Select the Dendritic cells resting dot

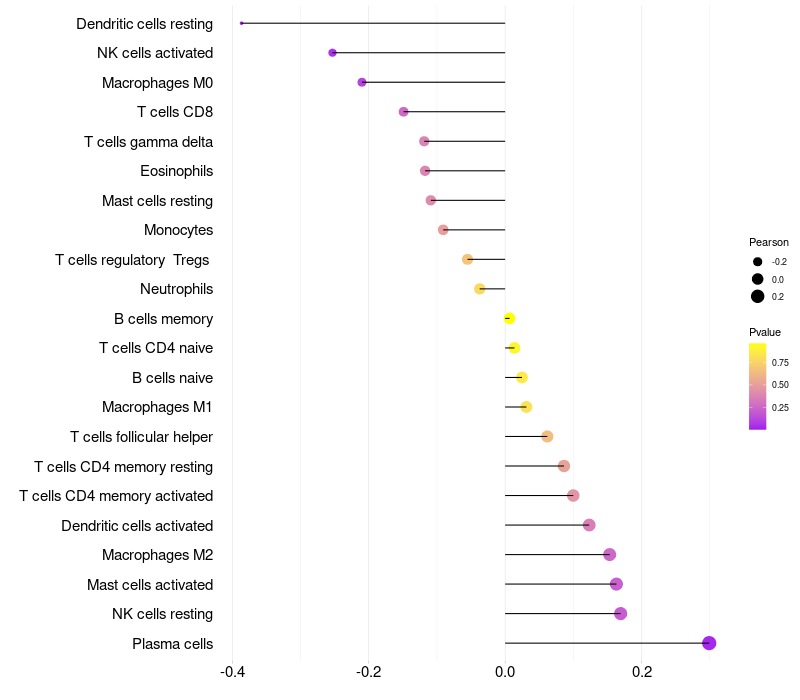click(x=241, y=23)
